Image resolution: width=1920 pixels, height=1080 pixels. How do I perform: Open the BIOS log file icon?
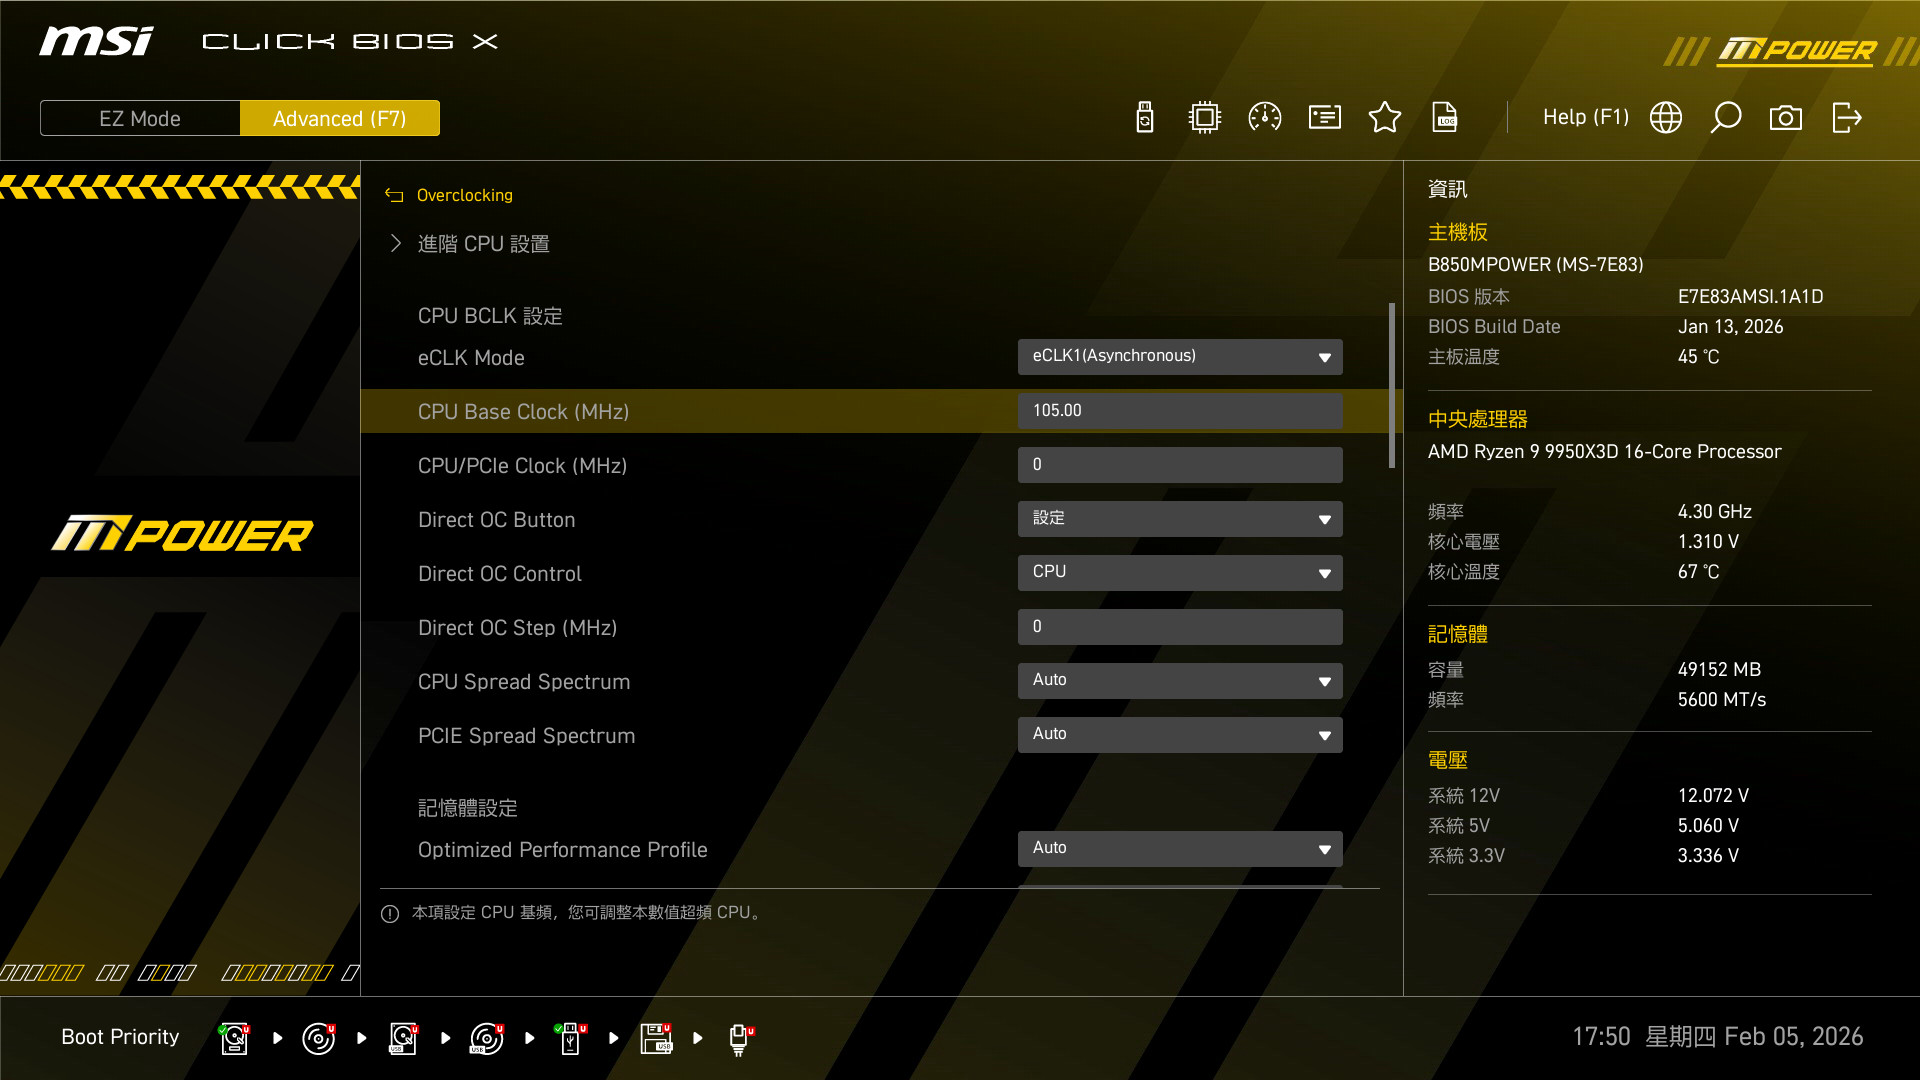pyautogui.click(x=1445, y=118)
